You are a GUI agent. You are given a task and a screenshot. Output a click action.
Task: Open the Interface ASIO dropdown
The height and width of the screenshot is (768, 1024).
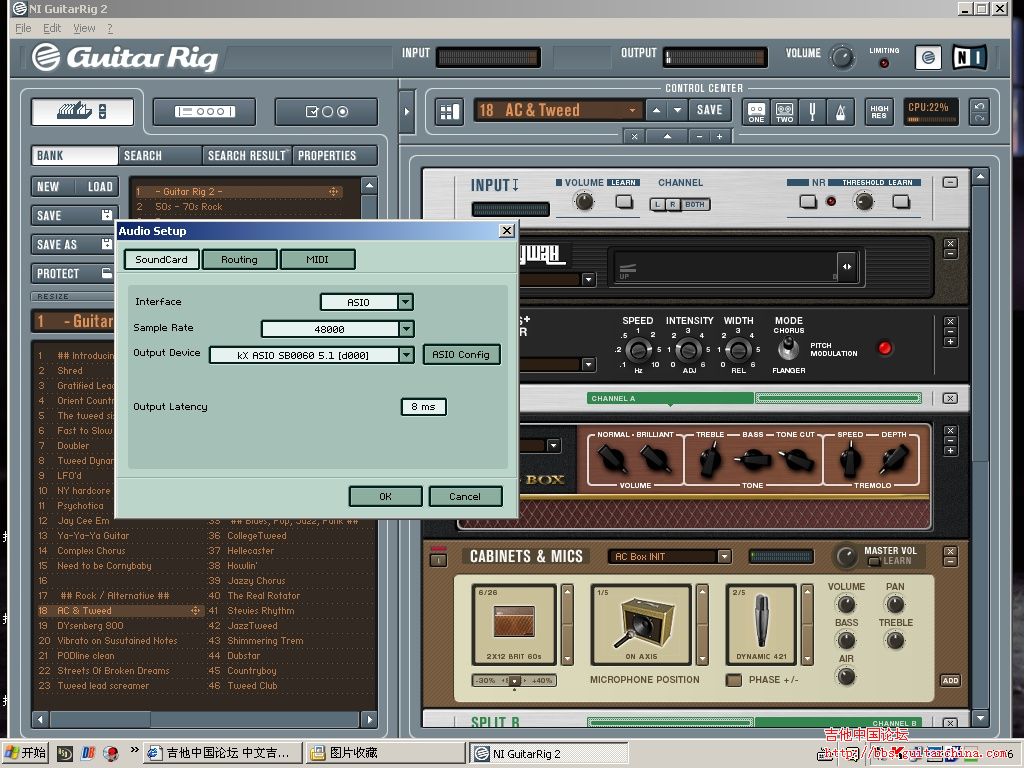pos(405,302)
